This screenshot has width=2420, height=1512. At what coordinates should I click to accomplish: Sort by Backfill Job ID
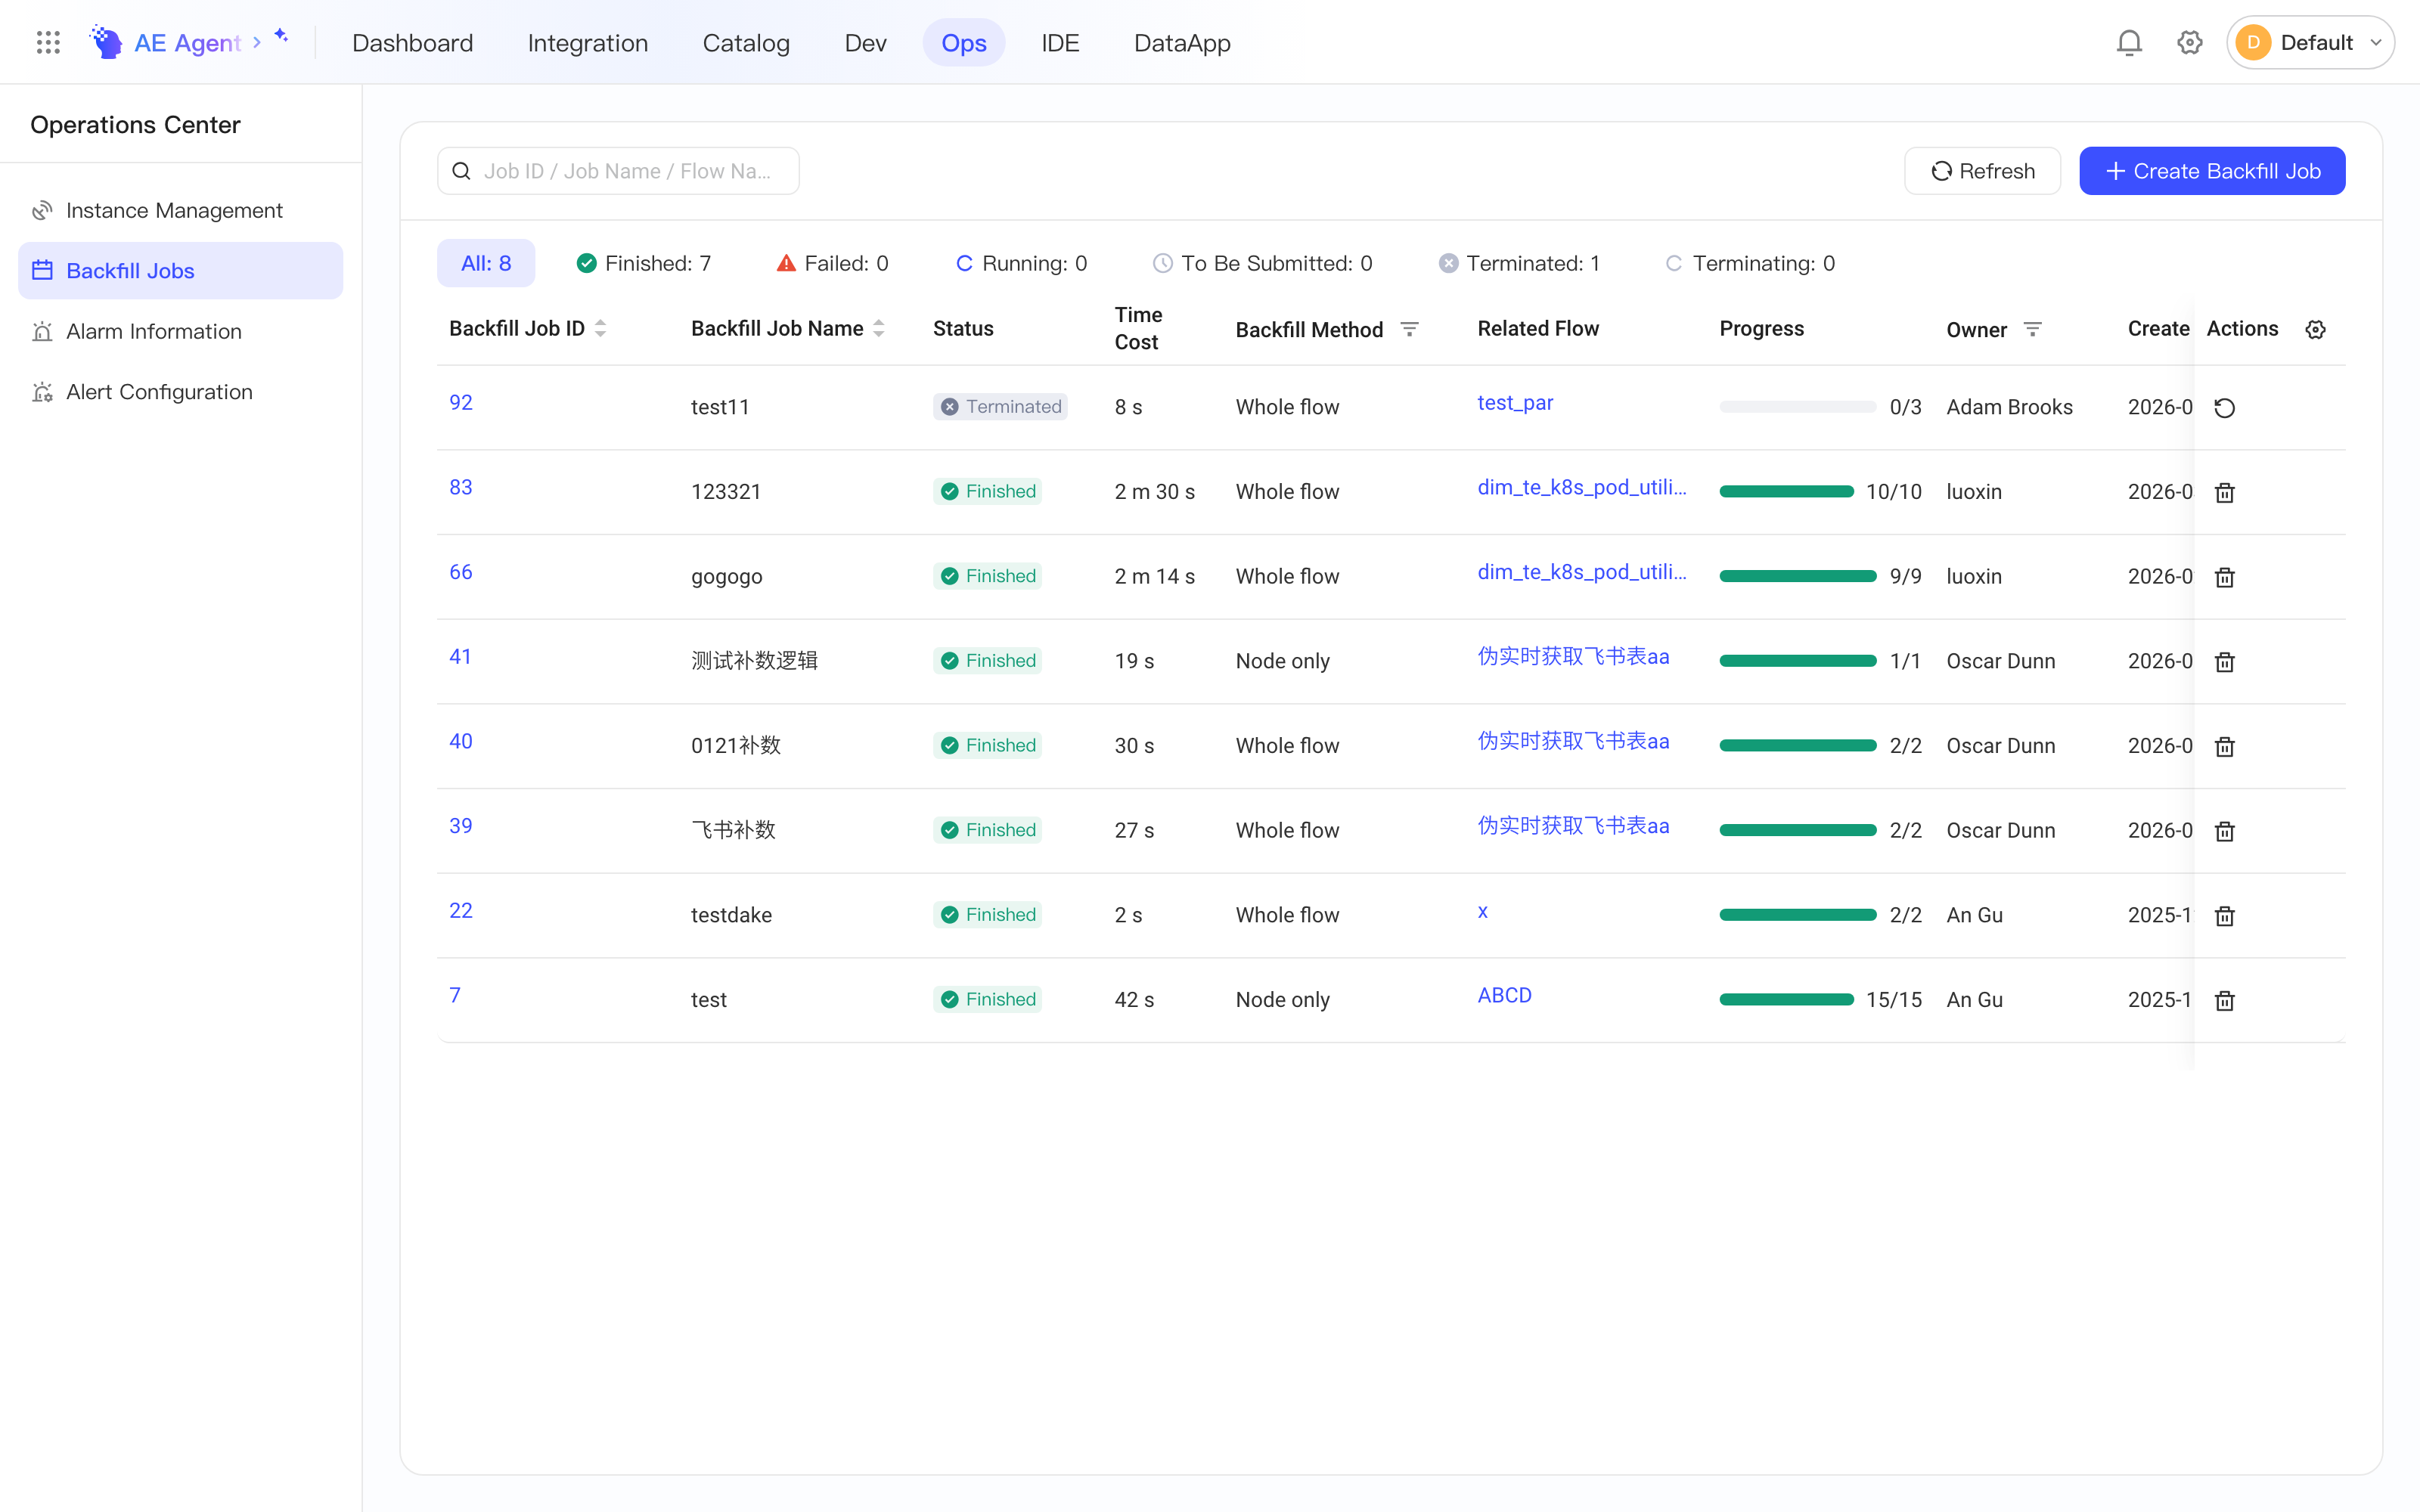coord(600,328)
